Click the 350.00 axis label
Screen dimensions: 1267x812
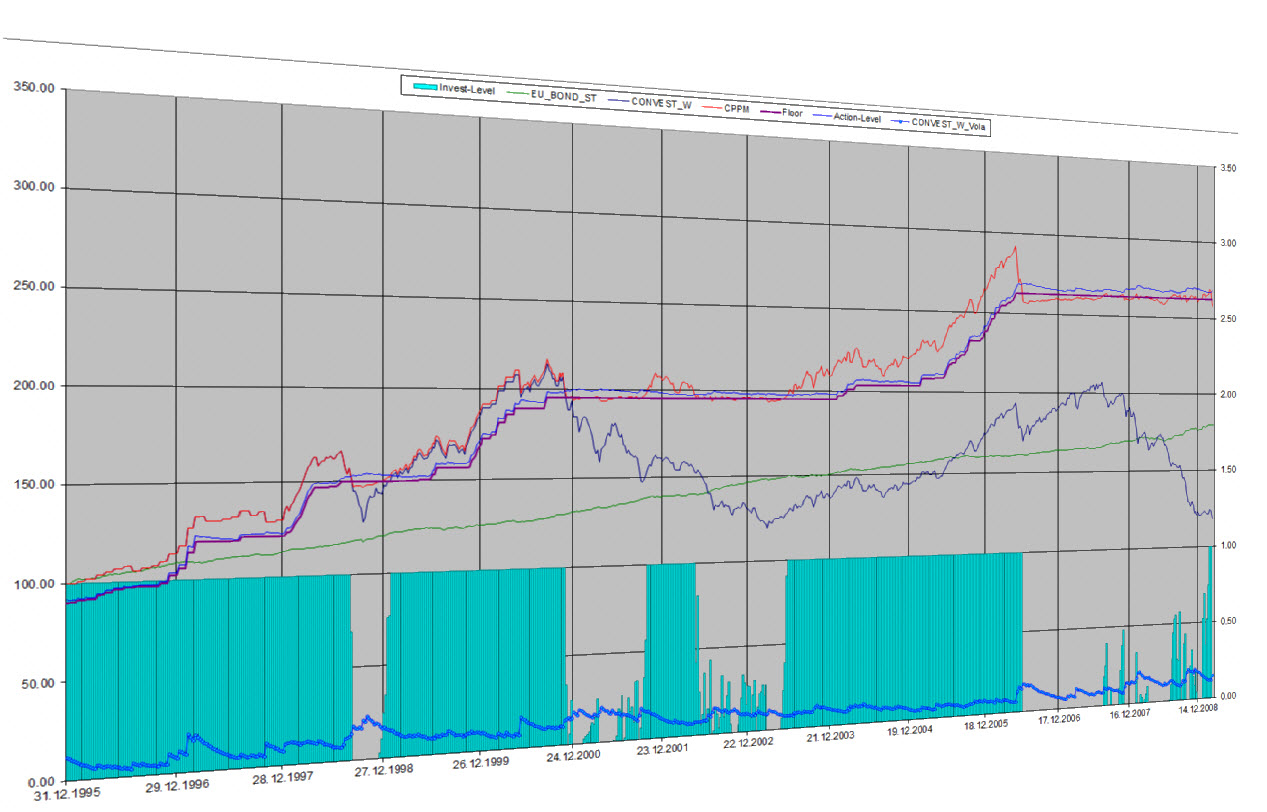[36, 89]
